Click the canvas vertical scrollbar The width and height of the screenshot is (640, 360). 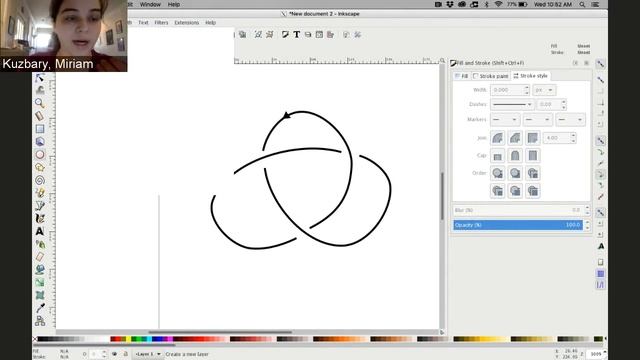(442, 196)
